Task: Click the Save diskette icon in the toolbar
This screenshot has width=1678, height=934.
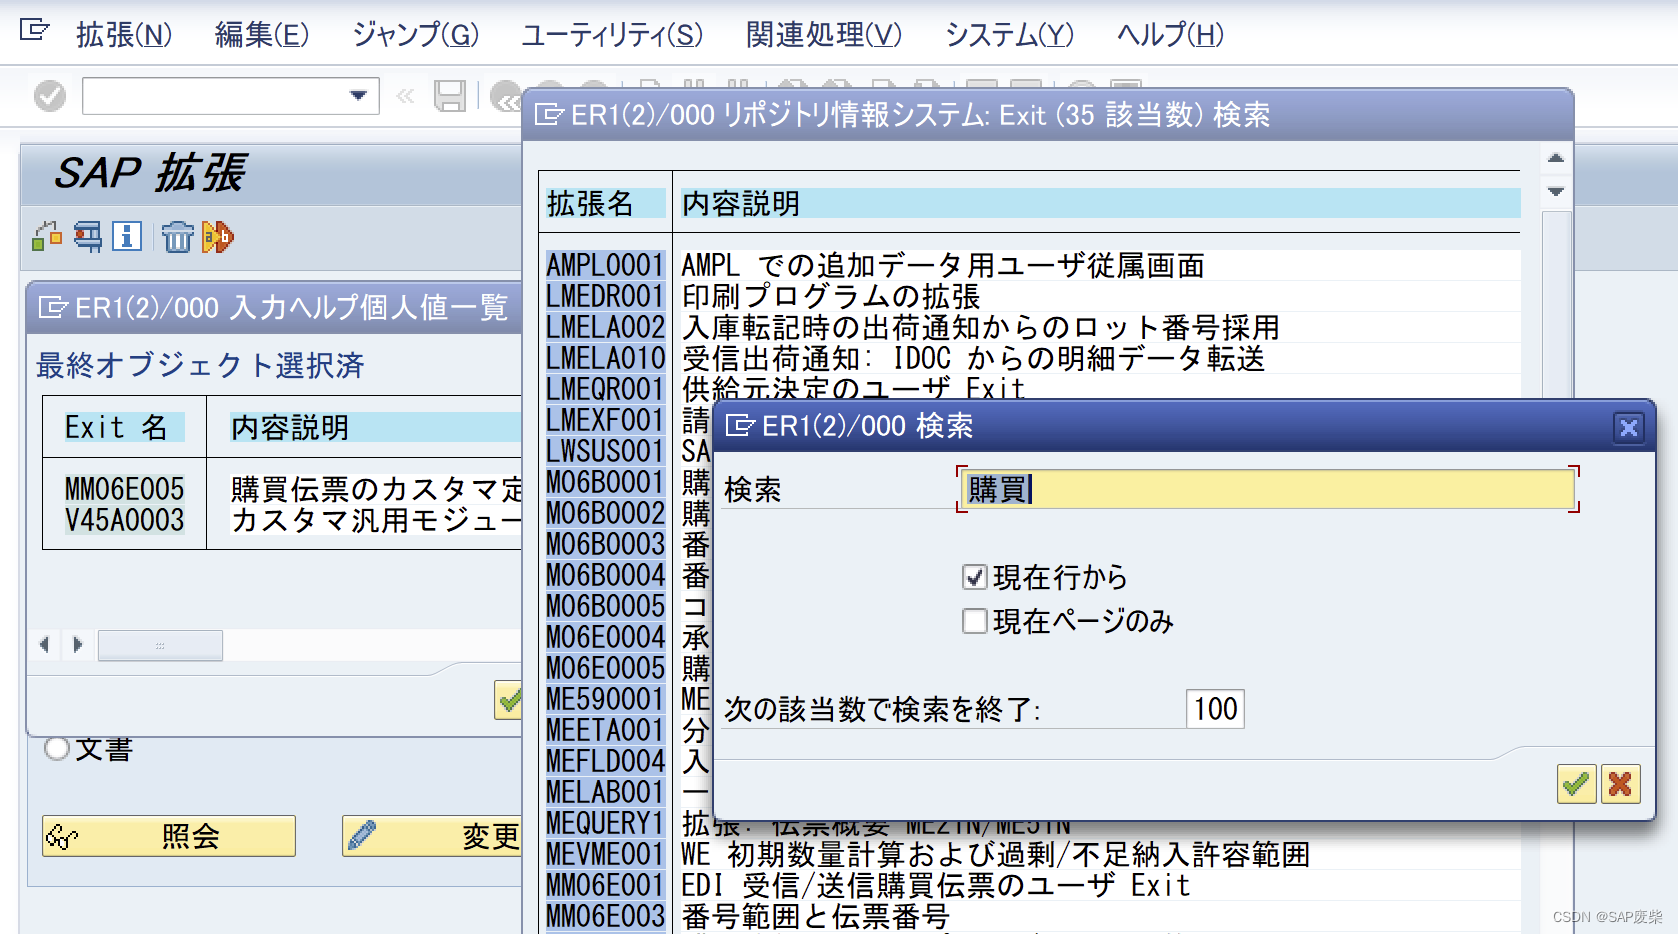Action: [450, 96]
